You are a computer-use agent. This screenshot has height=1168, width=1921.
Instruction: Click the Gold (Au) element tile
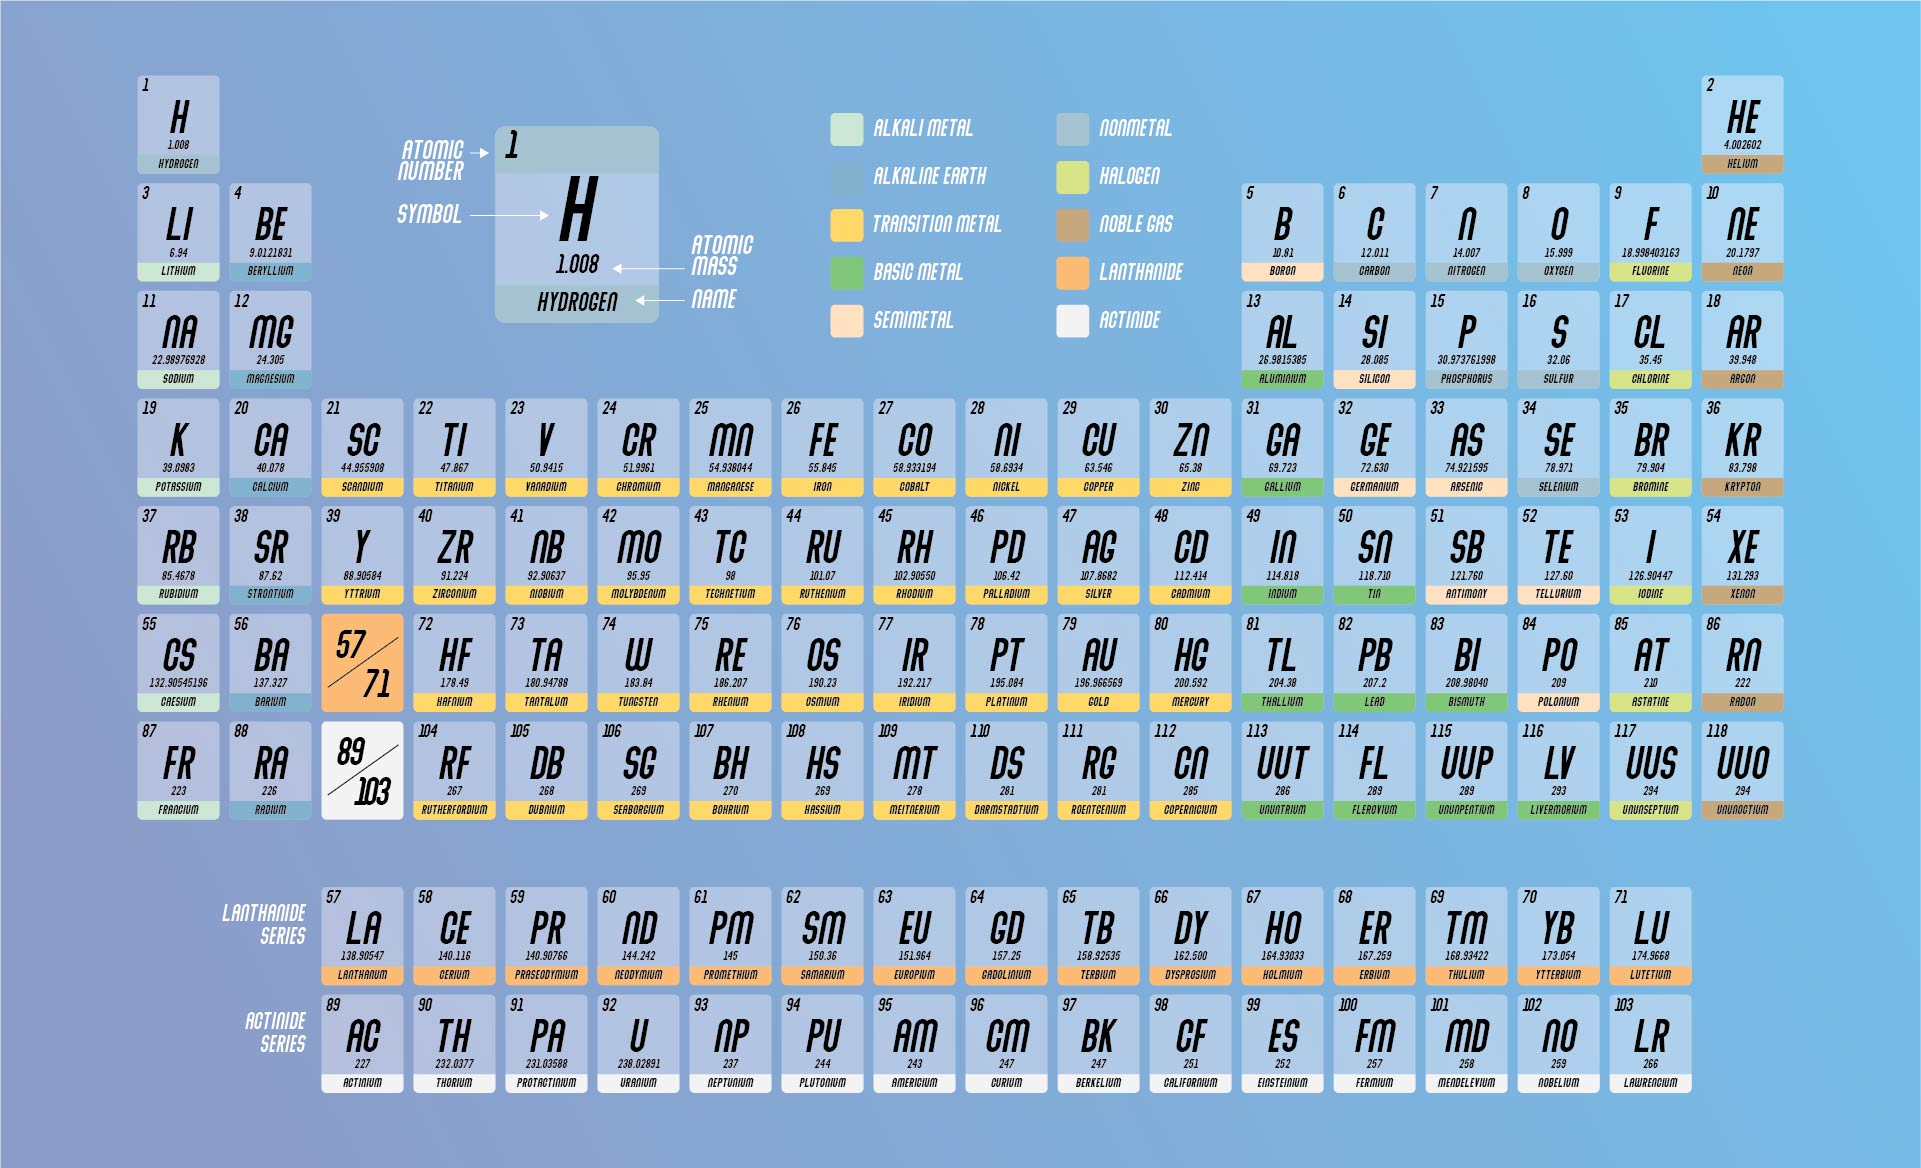pyautogui.click(x=1099, y=663)
